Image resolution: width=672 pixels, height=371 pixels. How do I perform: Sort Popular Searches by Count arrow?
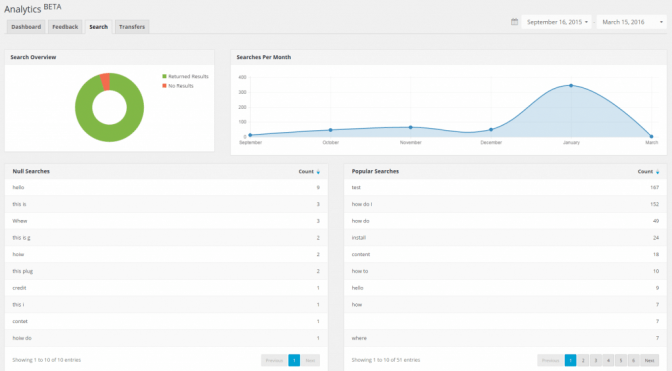click(657, 172)
